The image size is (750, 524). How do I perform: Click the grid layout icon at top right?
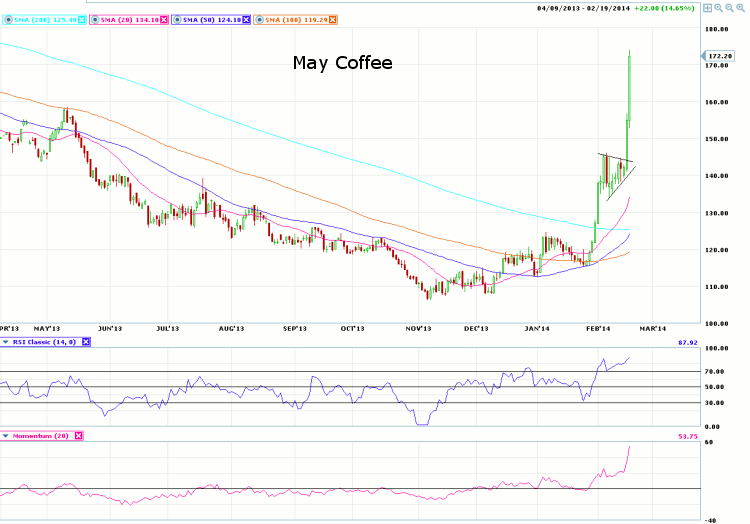[x=708, y=8]
